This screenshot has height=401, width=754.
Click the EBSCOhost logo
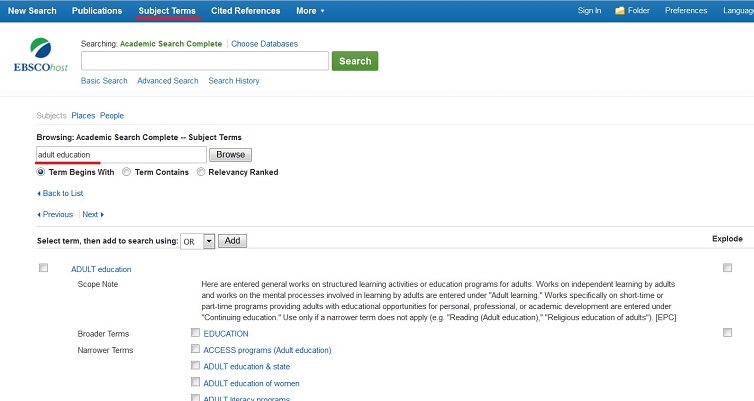pyautogui.click(x=41, y=55)
